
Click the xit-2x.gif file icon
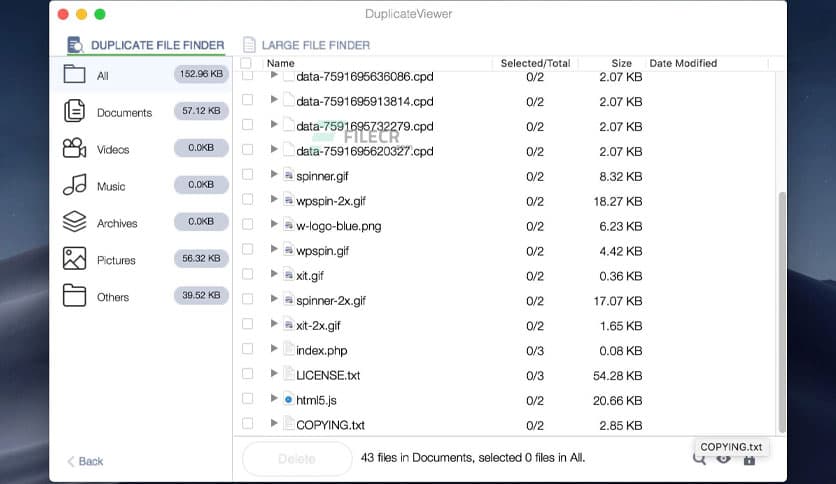(288, 324)
